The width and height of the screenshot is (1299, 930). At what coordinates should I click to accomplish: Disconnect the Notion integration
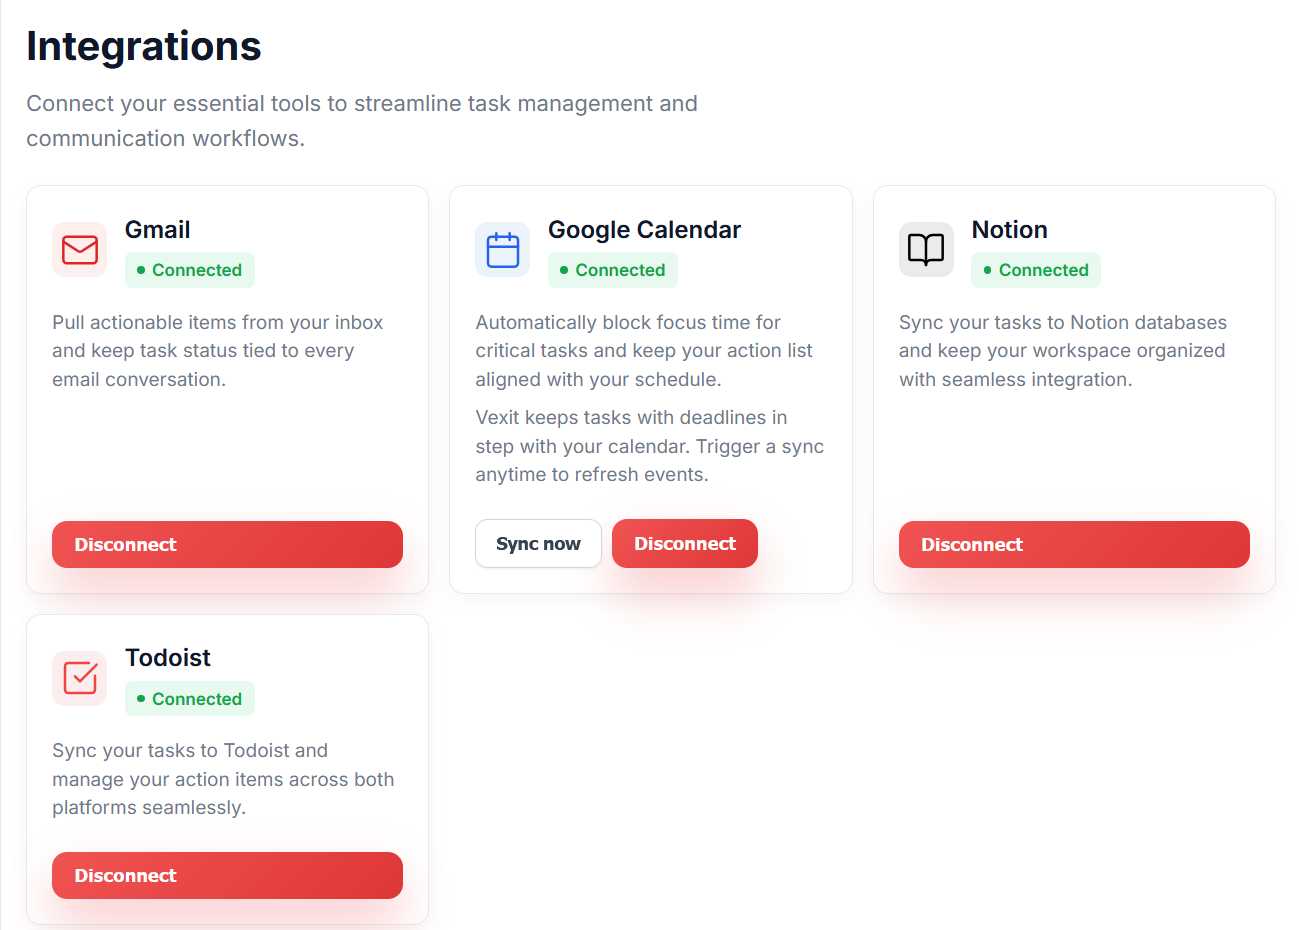point(1073,544)
